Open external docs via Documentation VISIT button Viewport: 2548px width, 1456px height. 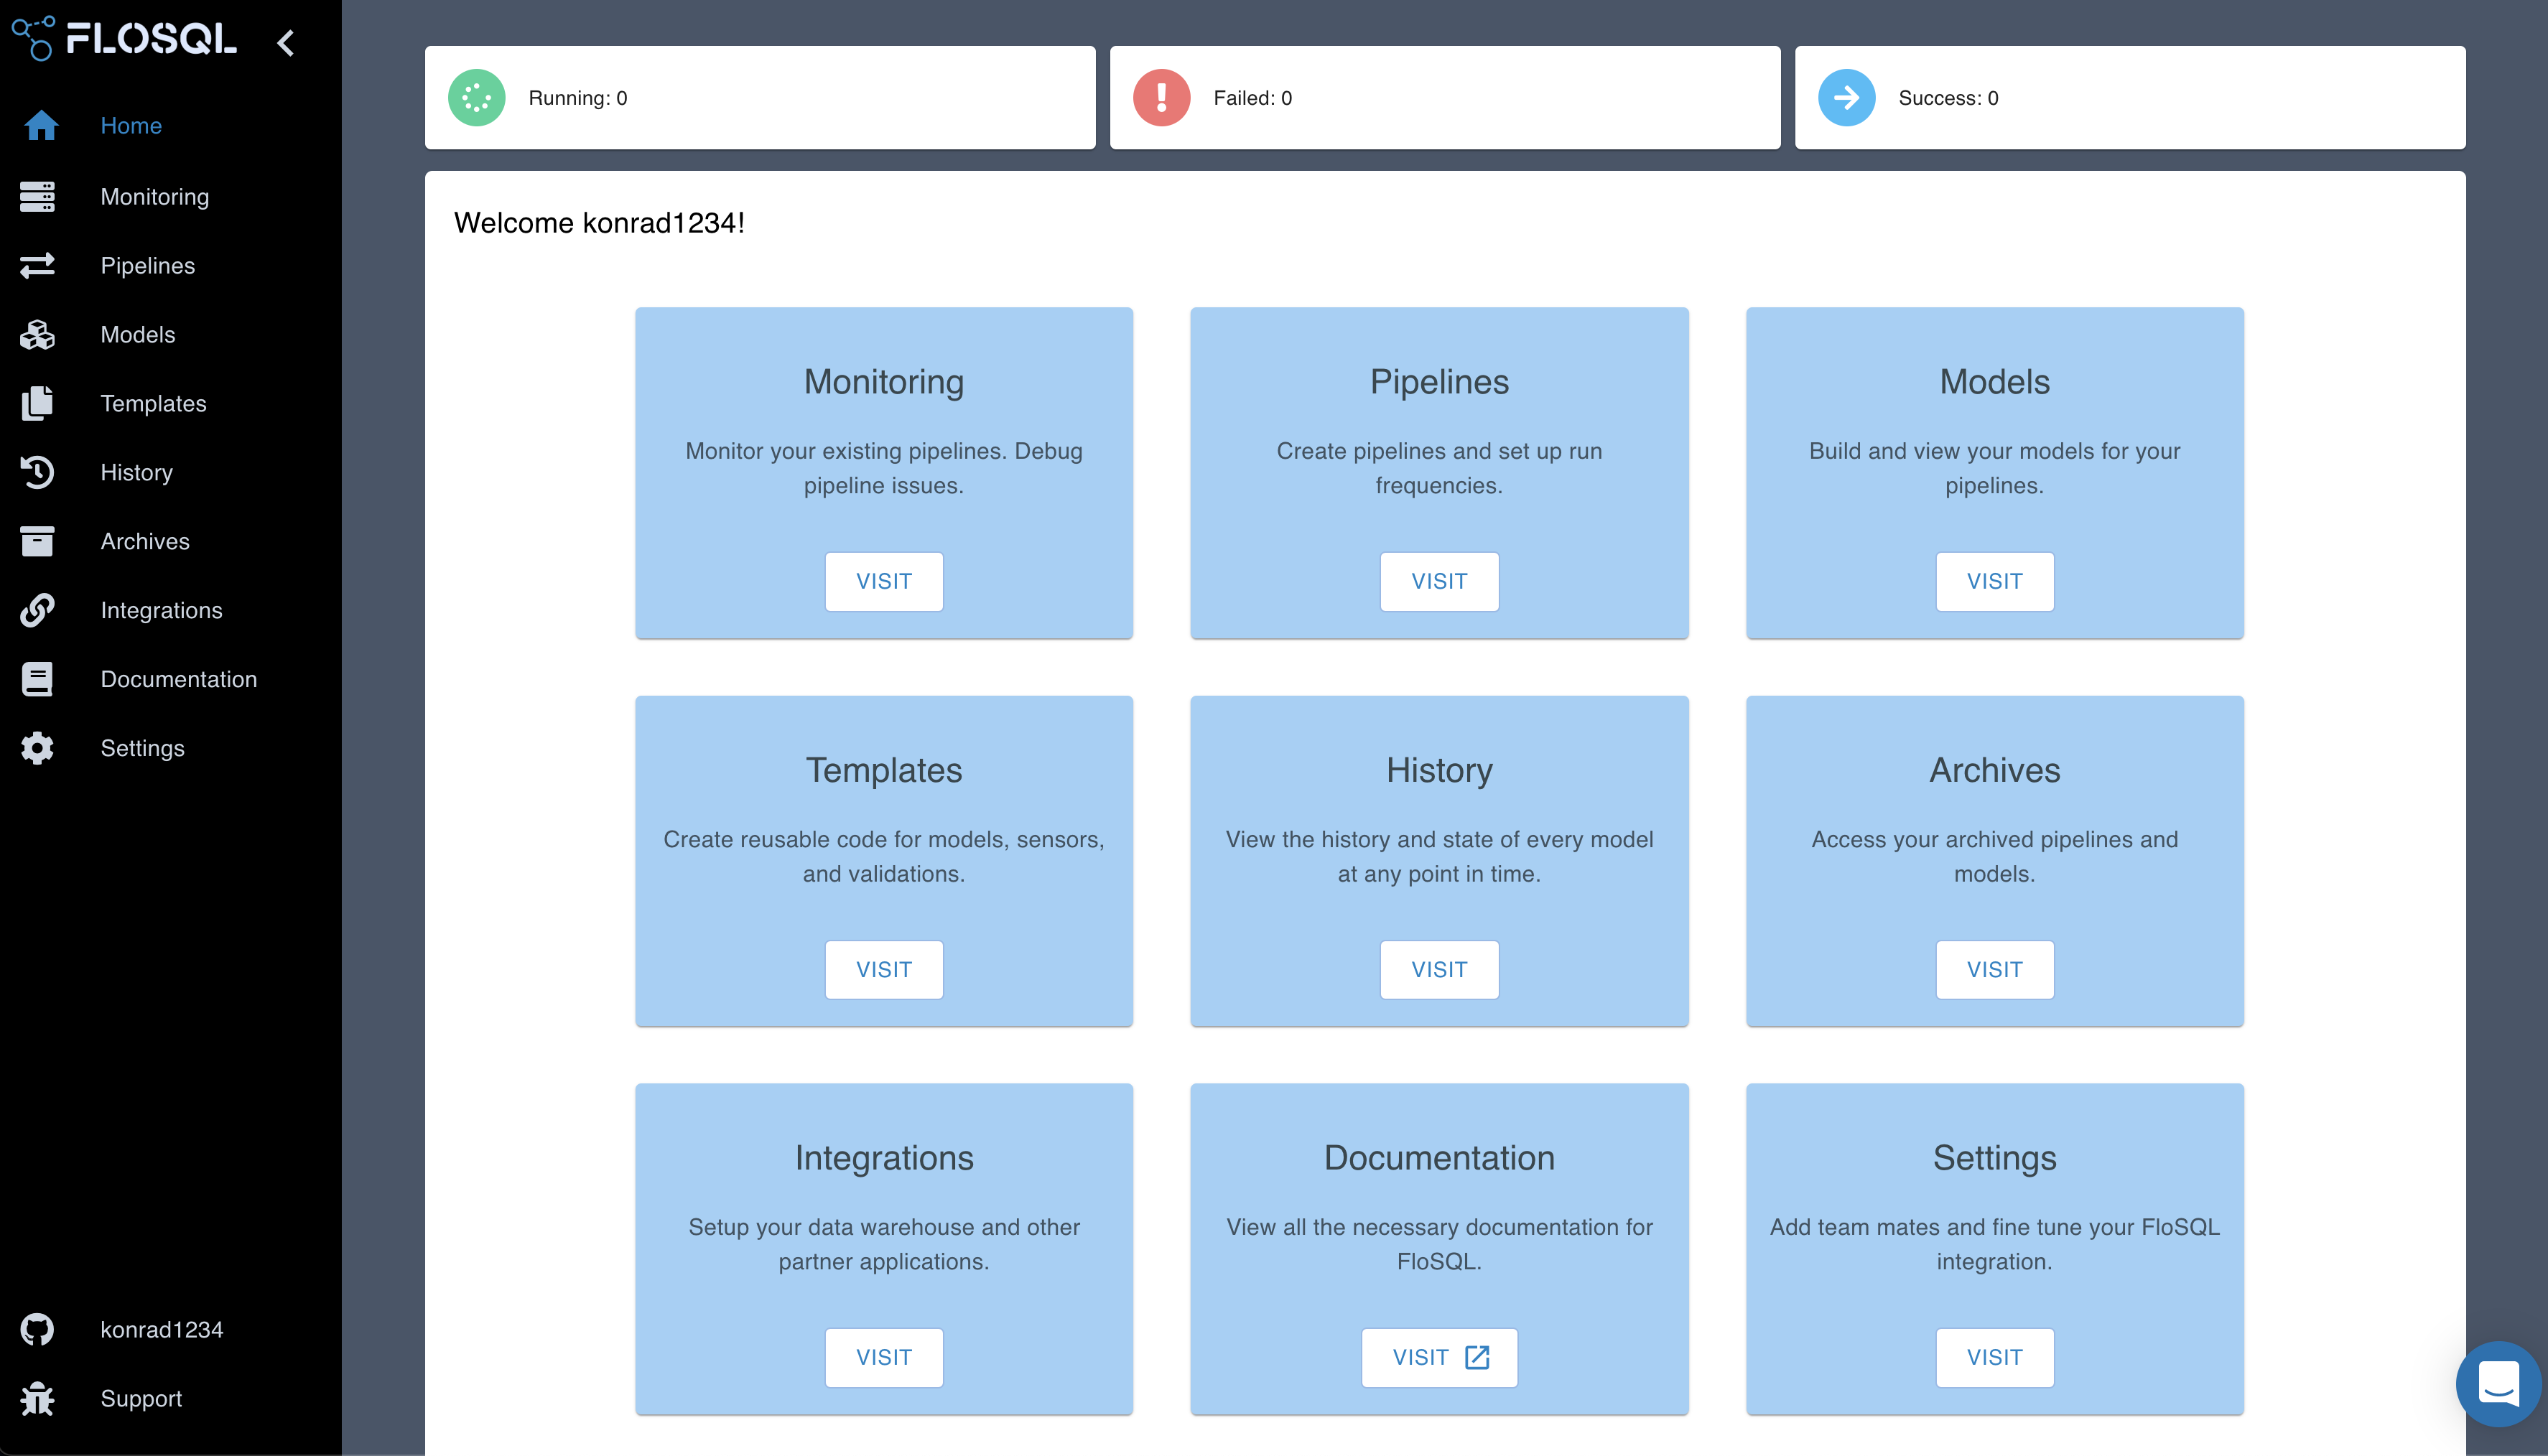click(x=1439, y=1357)
